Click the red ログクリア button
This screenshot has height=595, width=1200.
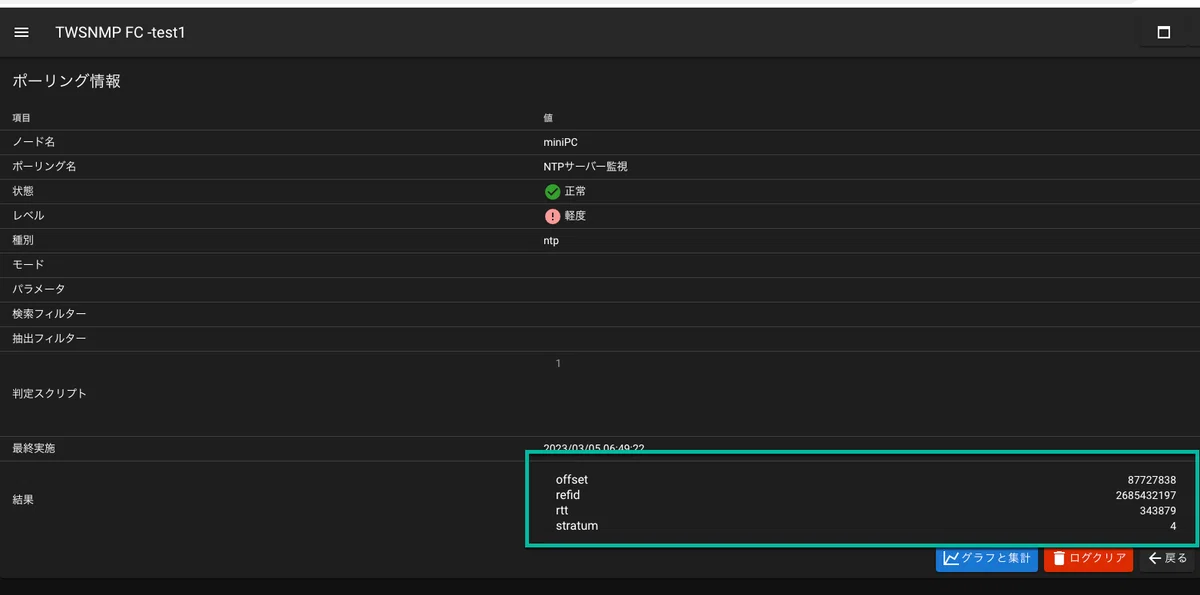(x=1088, y=558)
